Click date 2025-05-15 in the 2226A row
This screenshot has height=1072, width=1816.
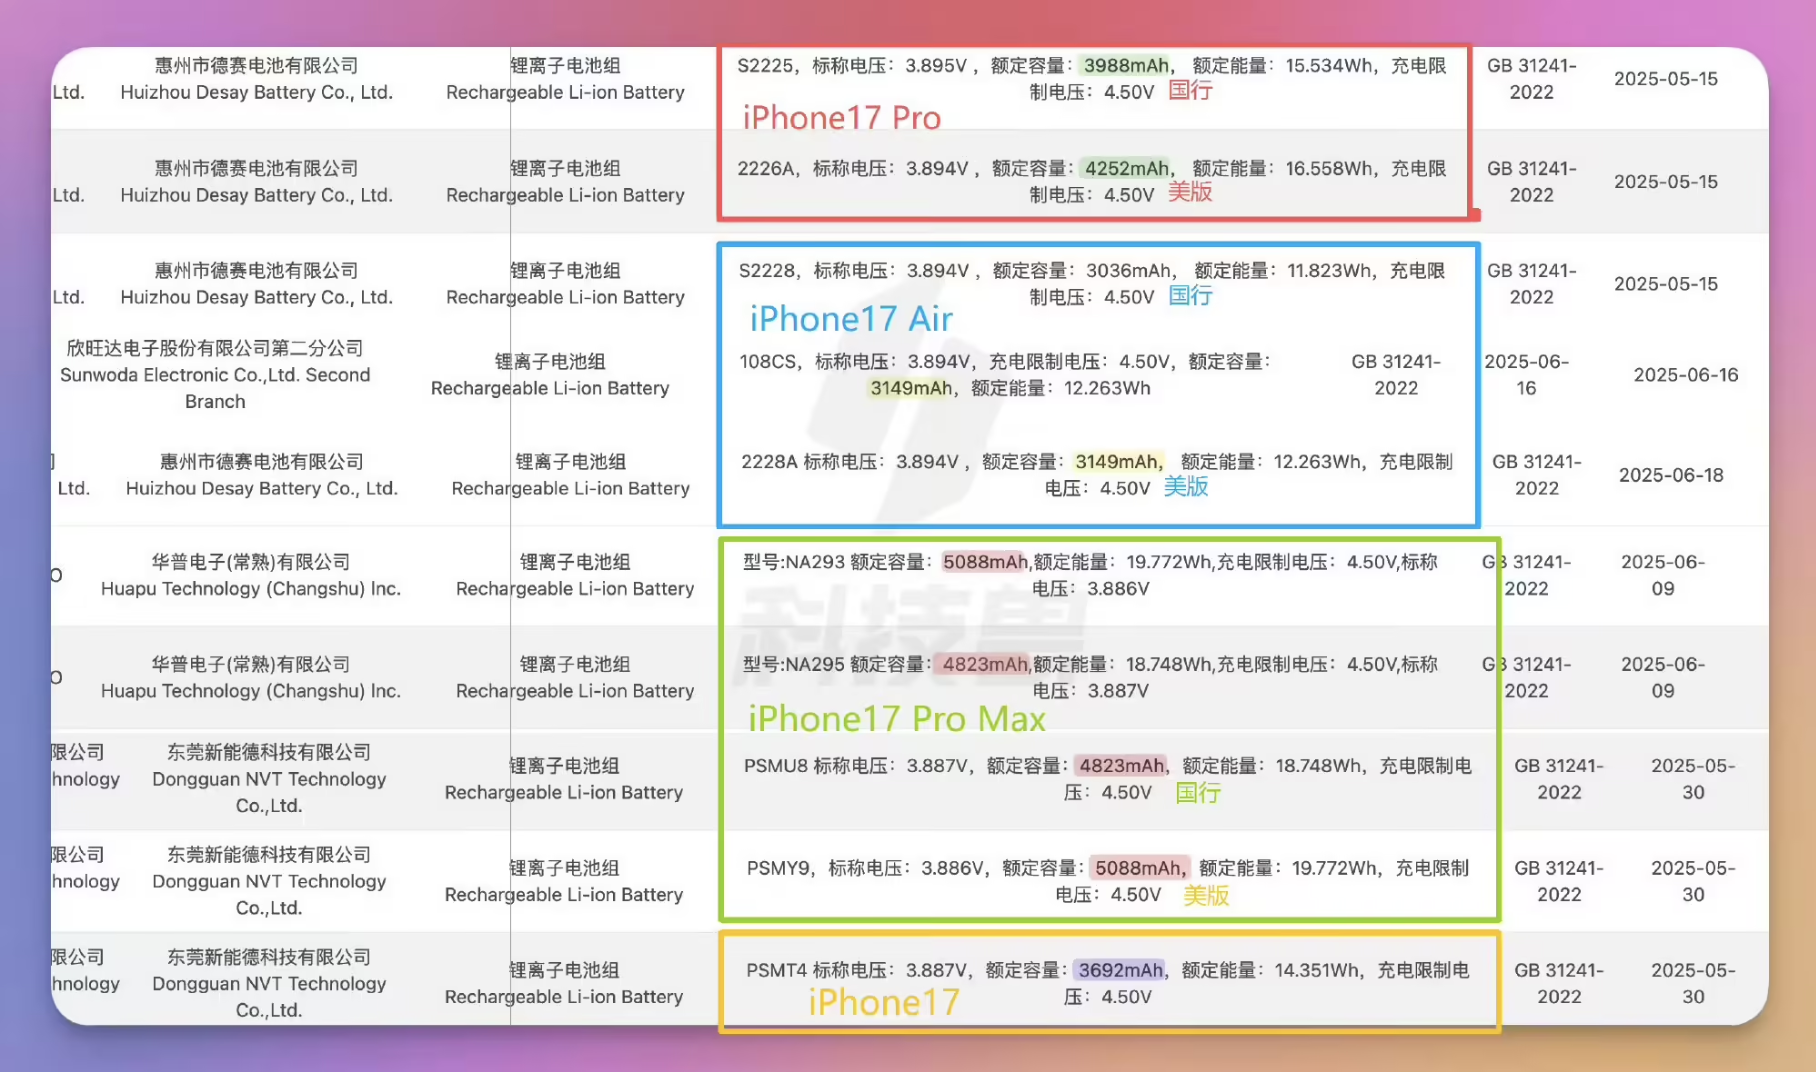(1665, 181)
